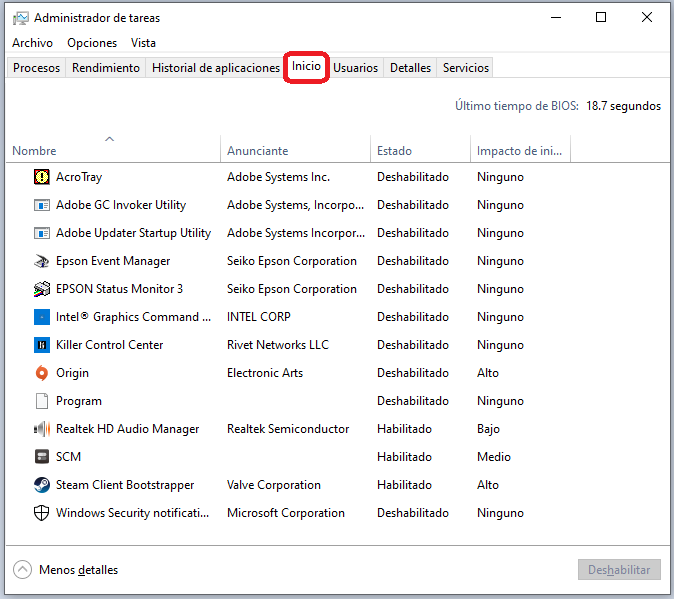The height and width of the screenshot is (599, 674).
Task: Sort by the Estado column header
Action: point(420,149)
